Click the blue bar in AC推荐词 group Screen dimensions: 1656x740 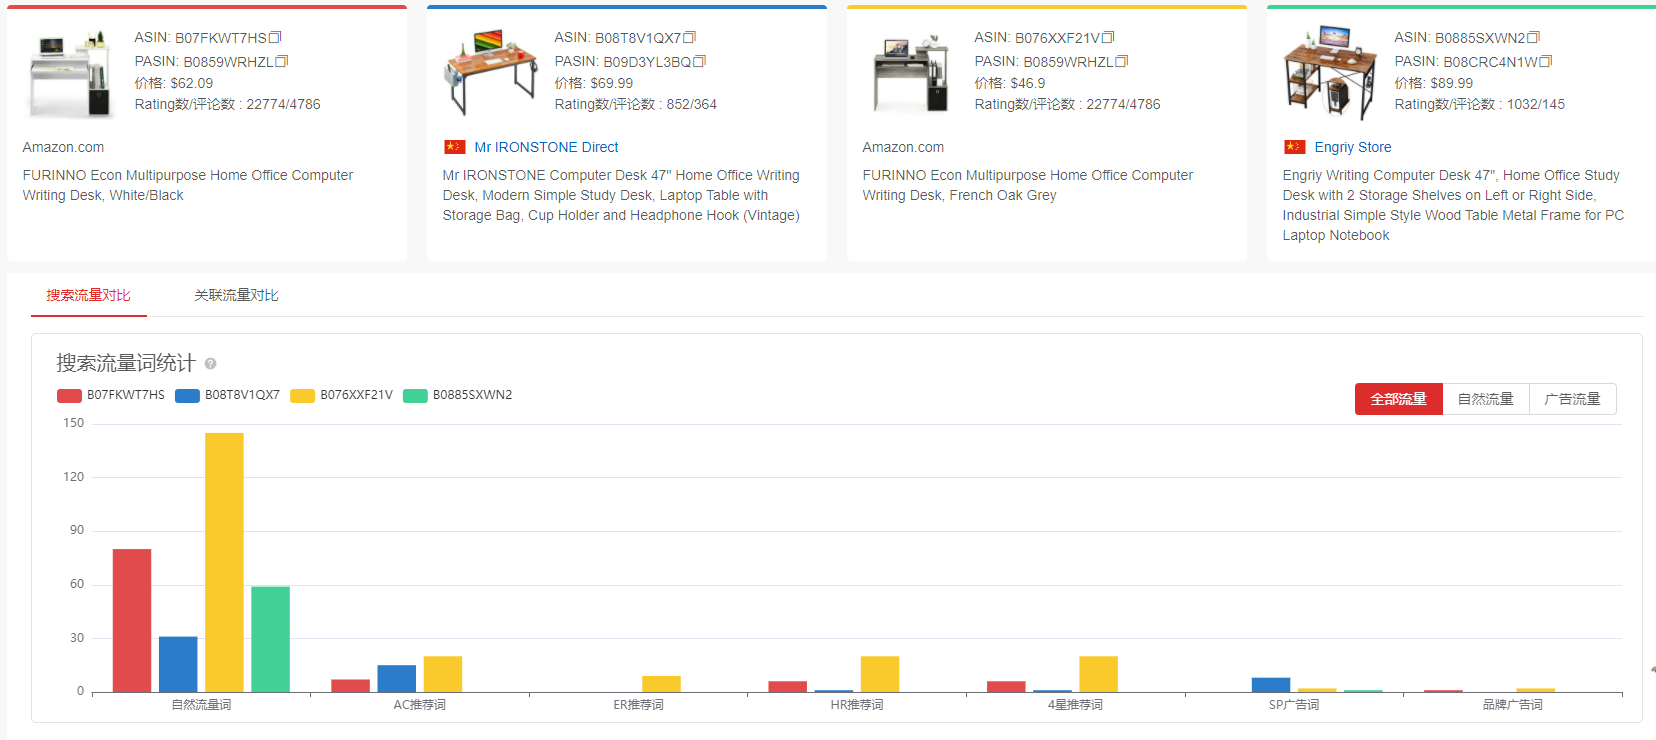pyautogui.click(x=396, y=678)
